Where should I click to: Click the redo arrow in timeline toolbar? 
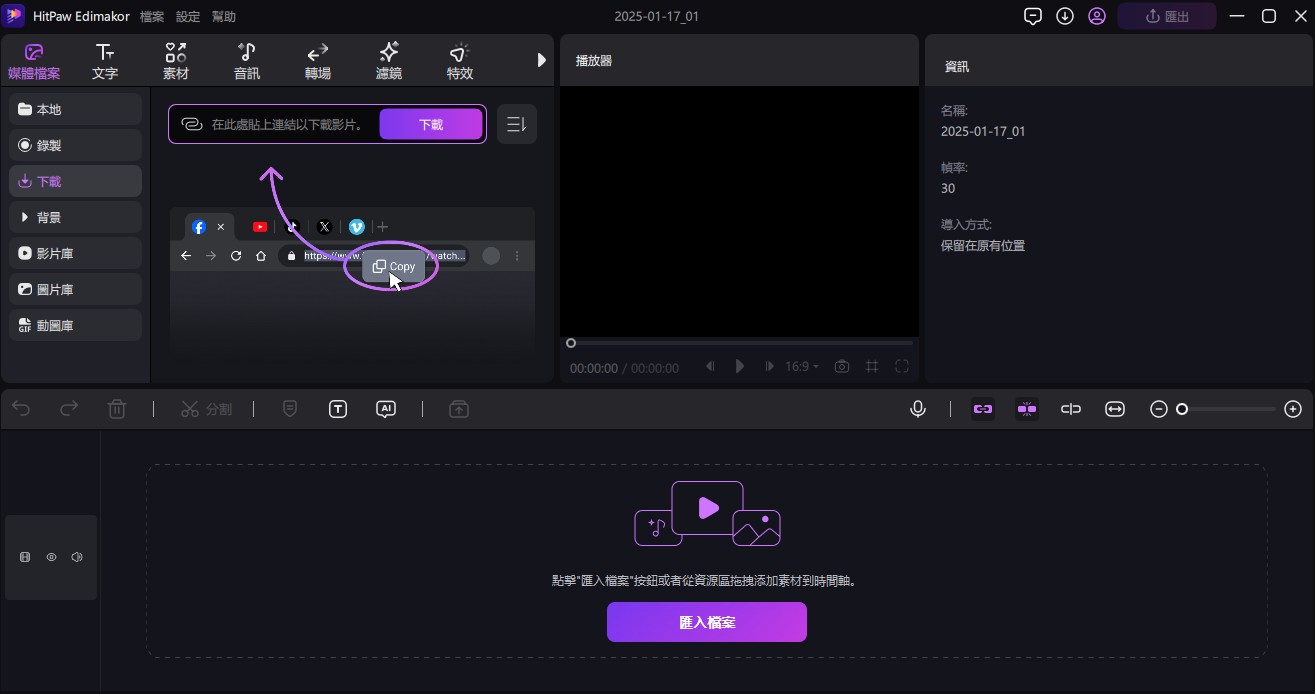pos(69,409)
